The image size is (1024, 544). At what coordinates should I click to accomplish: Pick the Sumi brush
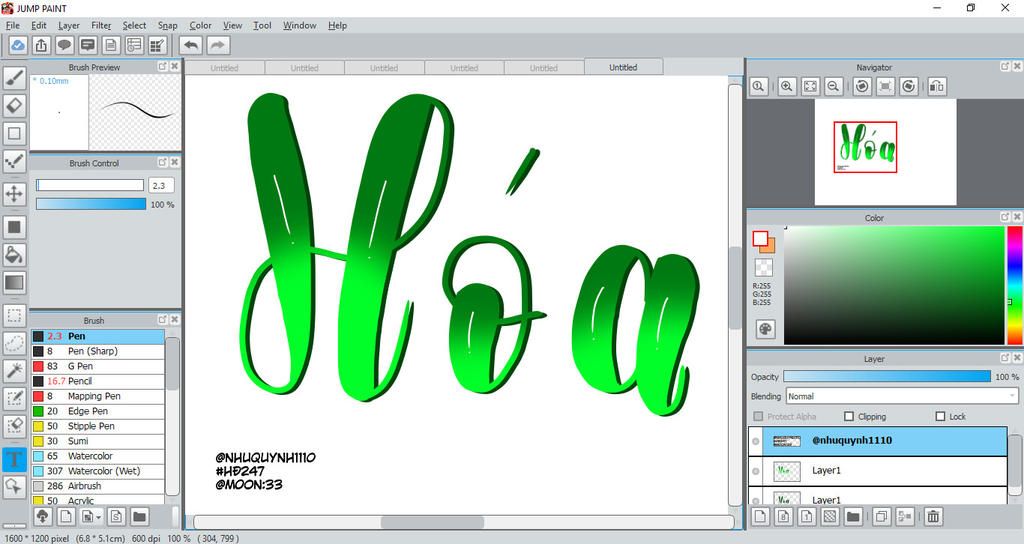(x=98, y=441)
